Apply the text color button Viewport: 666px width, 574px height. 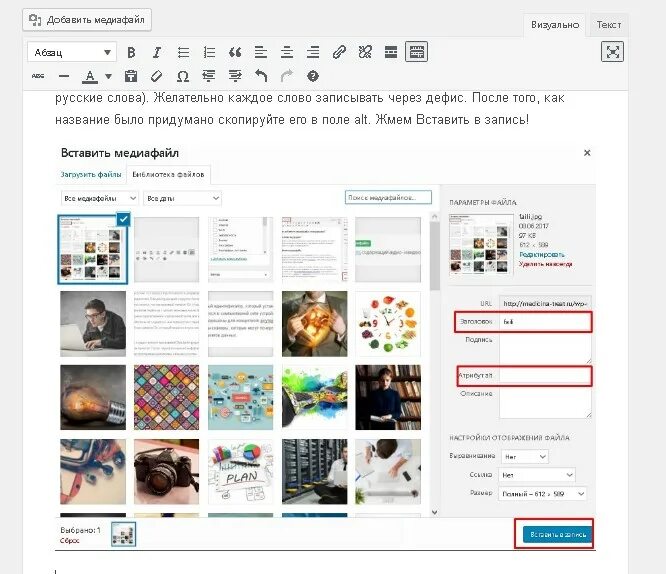tap(90, 76)
